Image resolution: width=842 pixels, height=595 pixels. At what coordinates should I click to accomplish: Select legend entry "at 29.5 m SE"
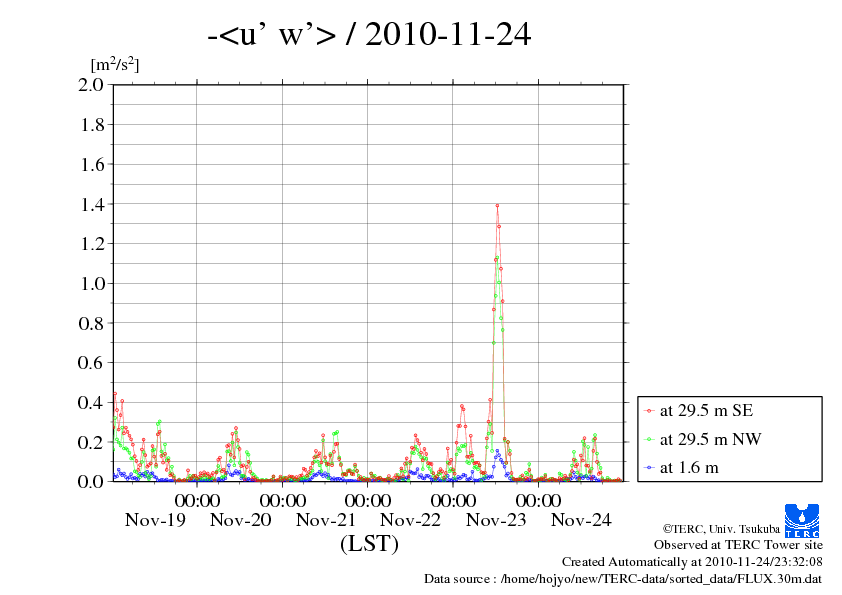click(706, 411)
